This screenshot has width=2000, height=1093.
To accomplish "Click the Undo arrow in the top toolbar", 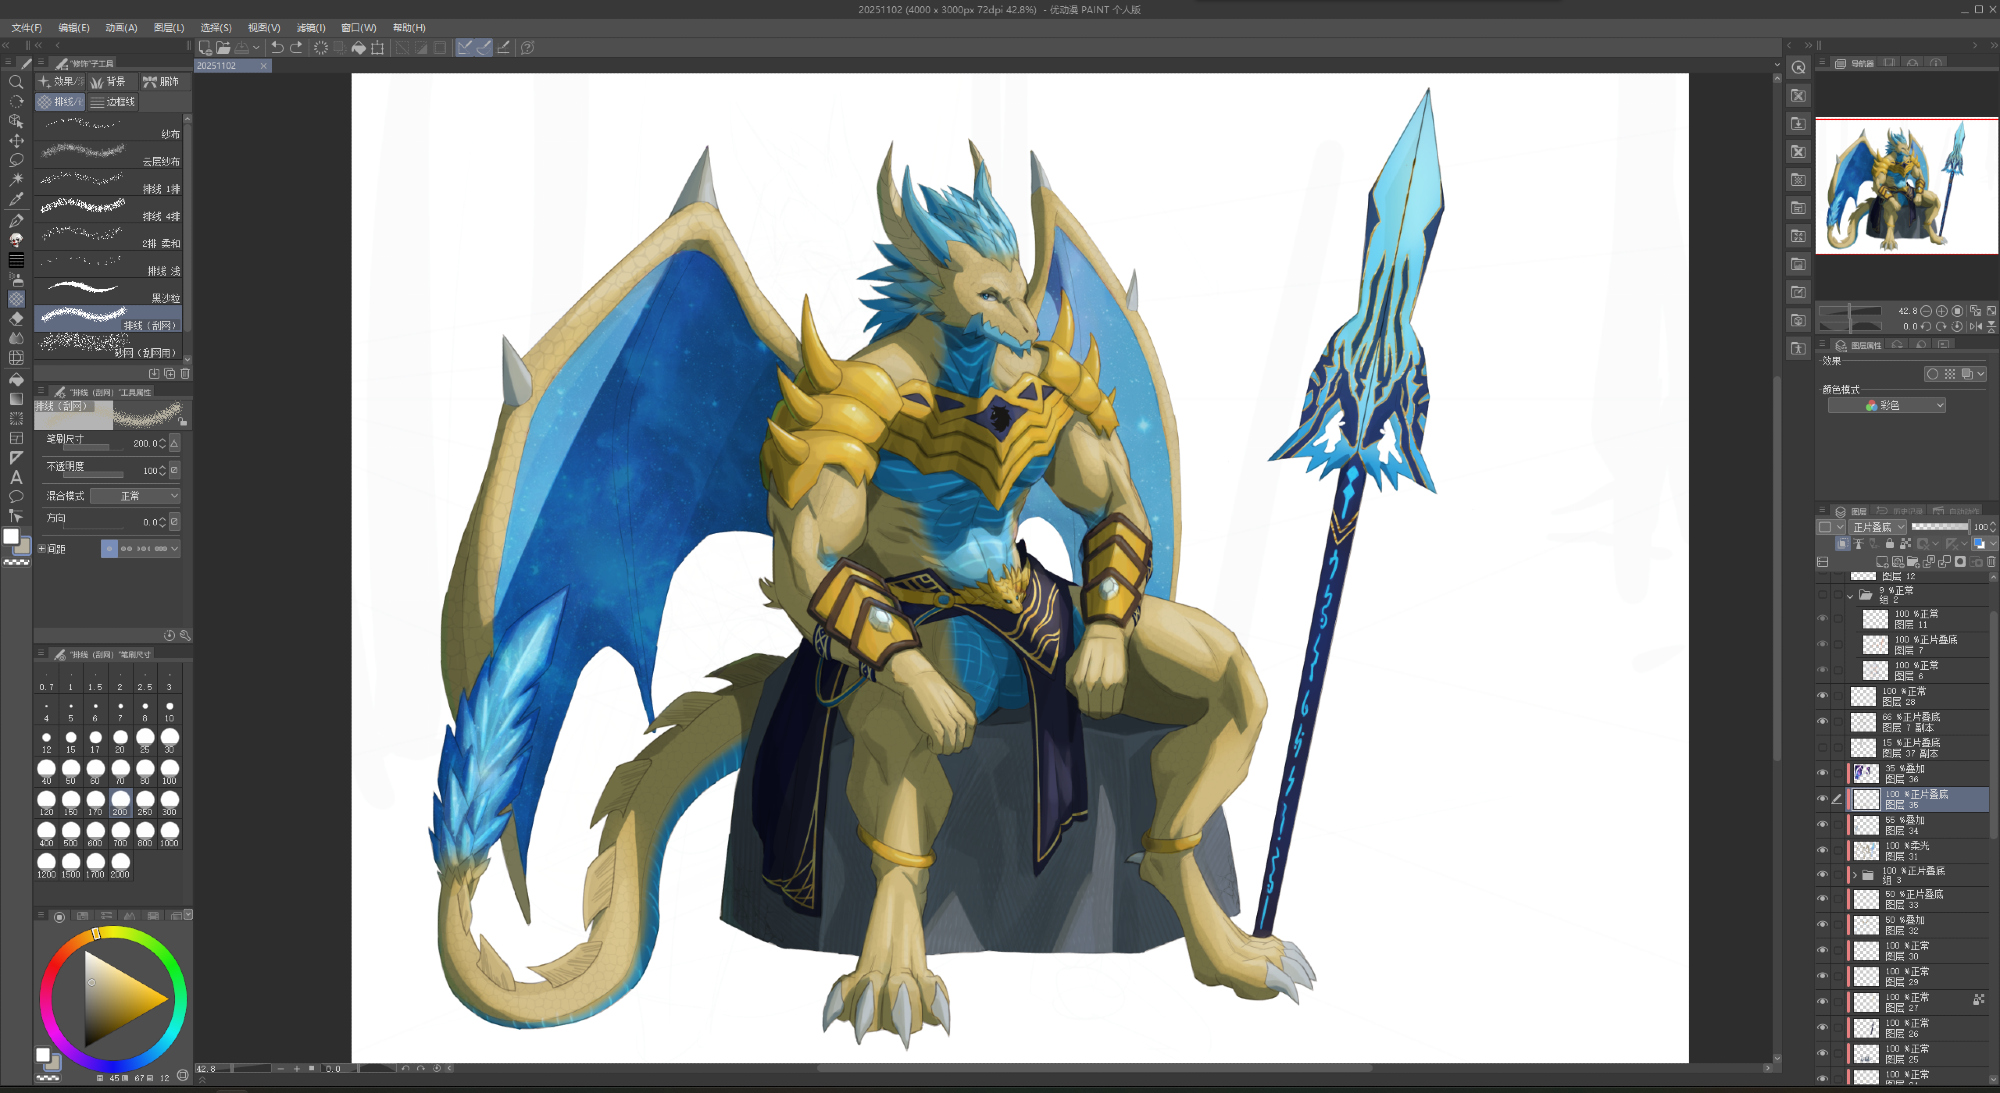I will 277,47.
